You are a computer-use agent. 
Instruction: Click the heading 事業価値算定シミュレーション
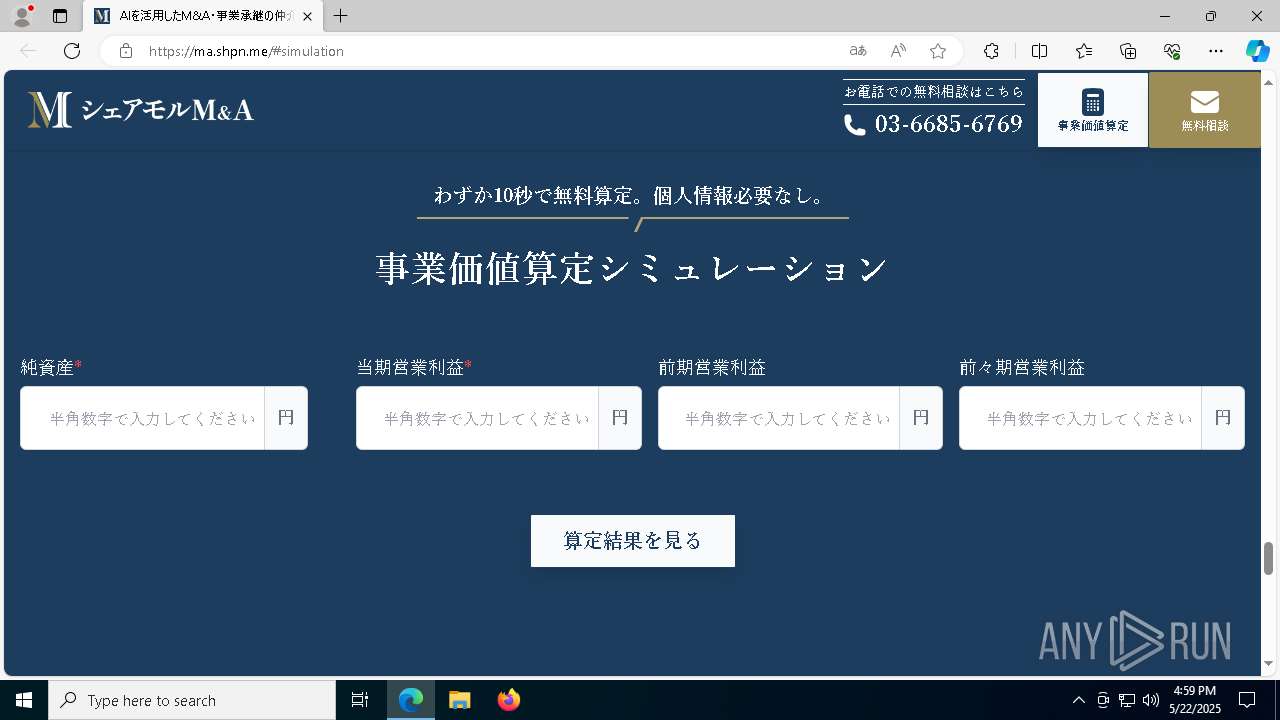(633, 268)
